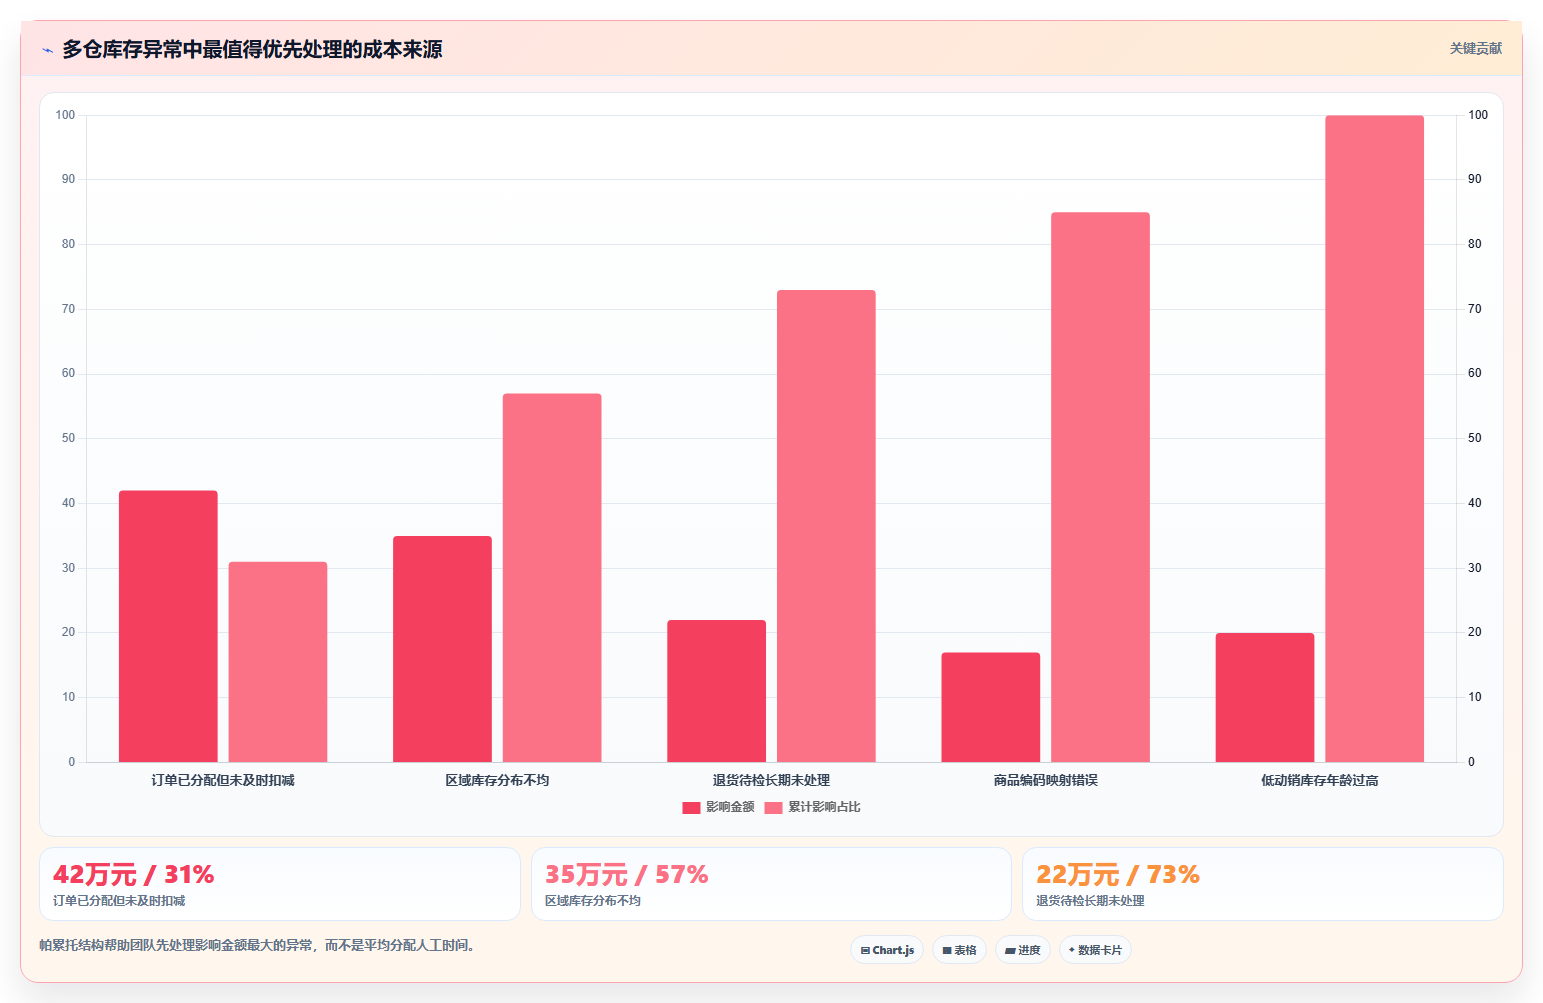Click the 退货待检长期未处理 累计影响占比 bar
Viewport: 1543px width, 1003px height.
[826, 526]
